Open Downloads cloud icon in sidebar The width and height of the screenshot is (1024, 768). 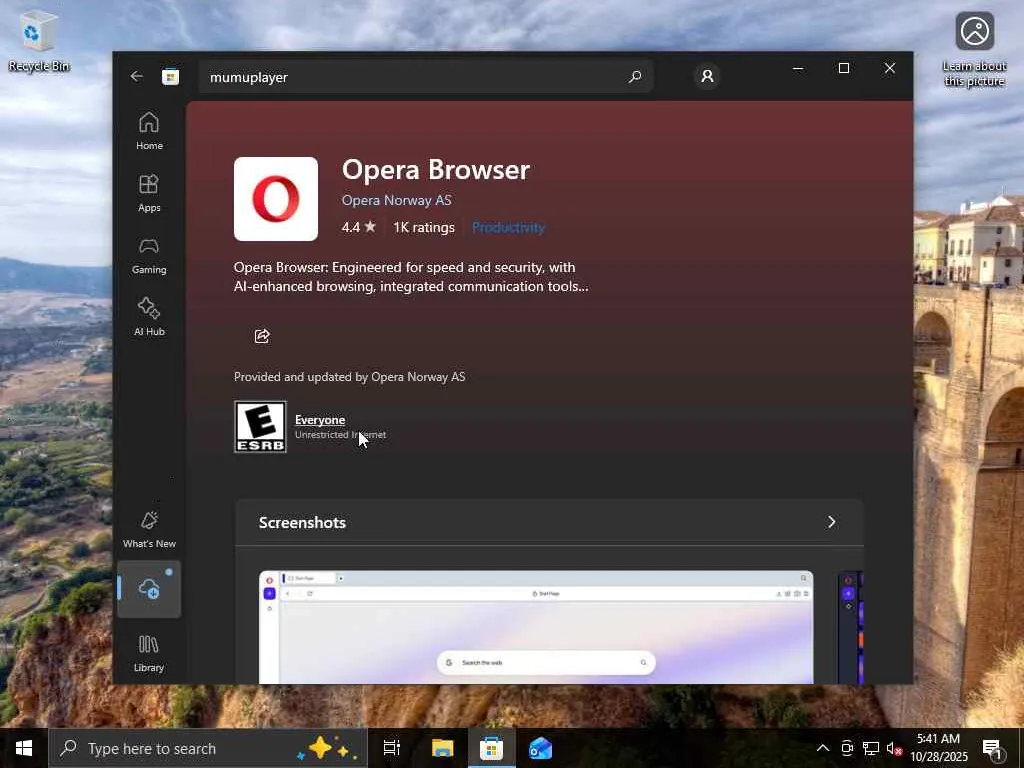point(149,589)
